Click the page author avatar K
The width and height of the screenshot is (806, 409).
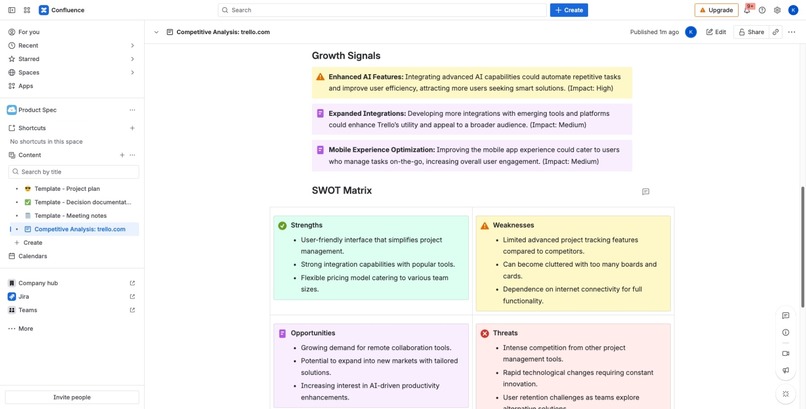(691, 32)
